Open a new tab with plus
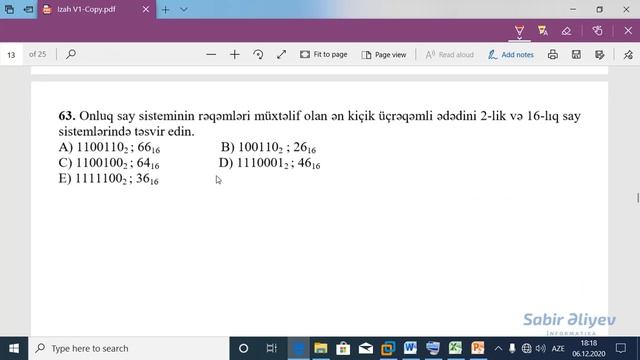The image size is (640, 360). click(165, 9)
